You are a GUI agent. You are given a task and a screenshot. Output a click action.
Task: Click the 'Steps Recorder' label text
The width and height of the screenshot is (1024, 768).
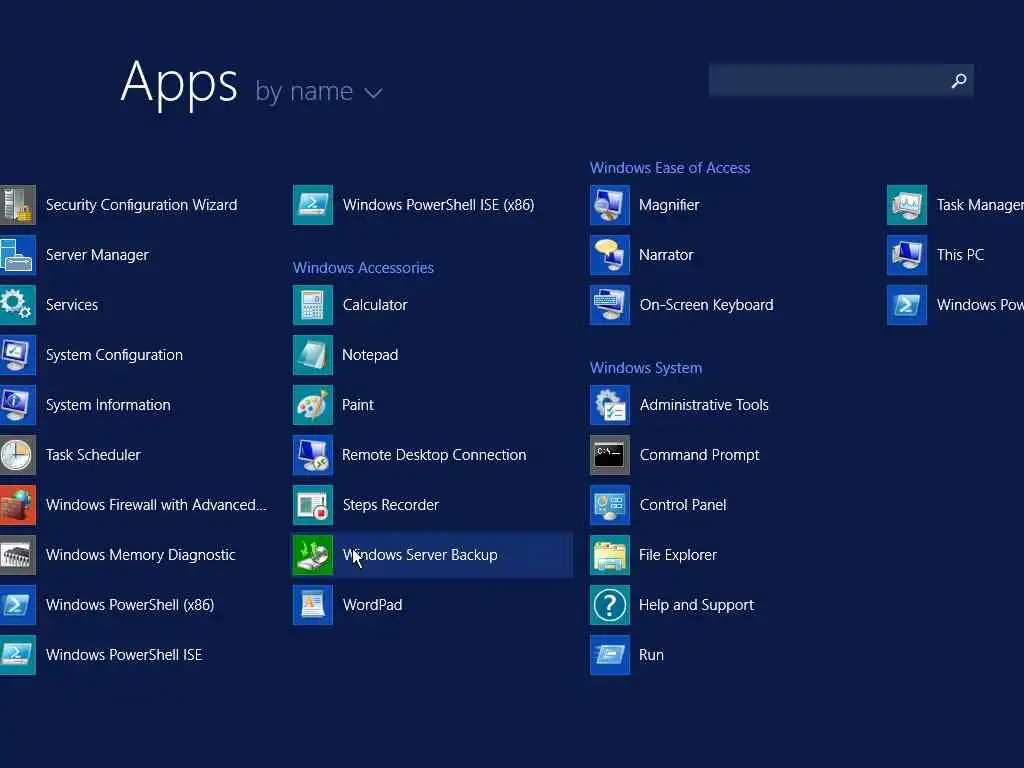pos(391,505)
